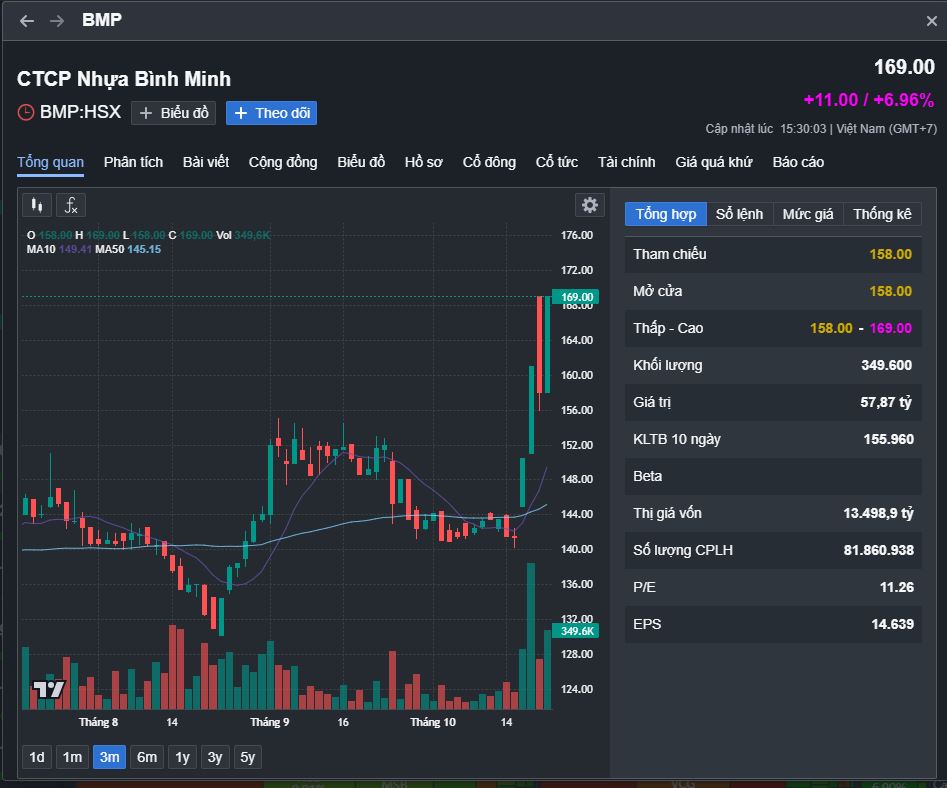Switch chart range to 1y
Viewport: 947px width, 788px height.
tap(182, 757)
